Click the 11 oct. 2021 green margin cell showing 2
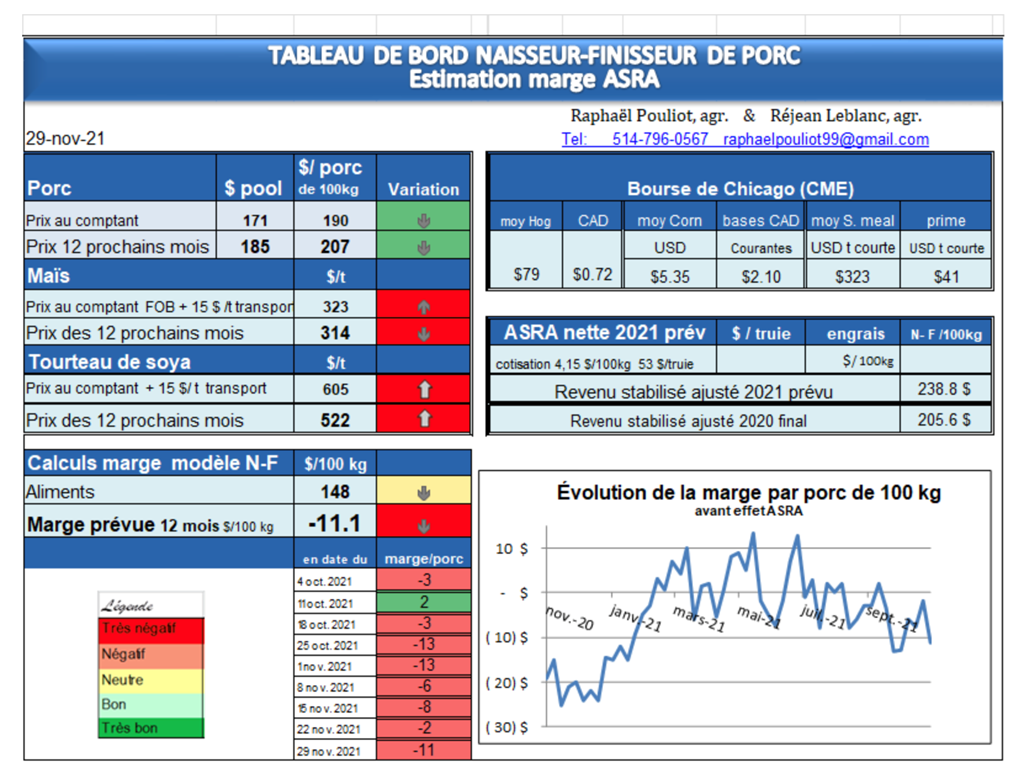The height and width of the screenshot is (776, 1024). click(424, 602)
